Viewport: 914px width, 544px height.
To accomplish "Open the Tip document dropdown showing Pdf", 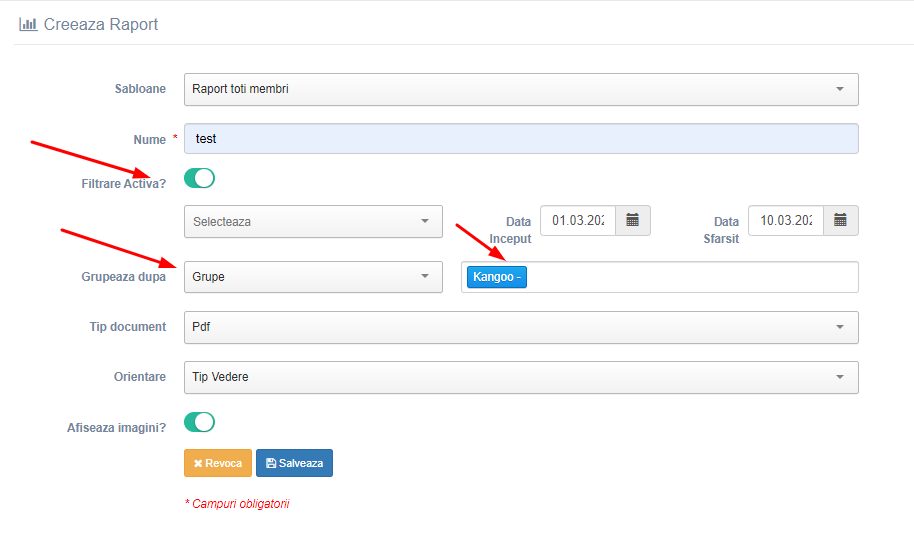I will pyautogui.click(x=521, y=327).
